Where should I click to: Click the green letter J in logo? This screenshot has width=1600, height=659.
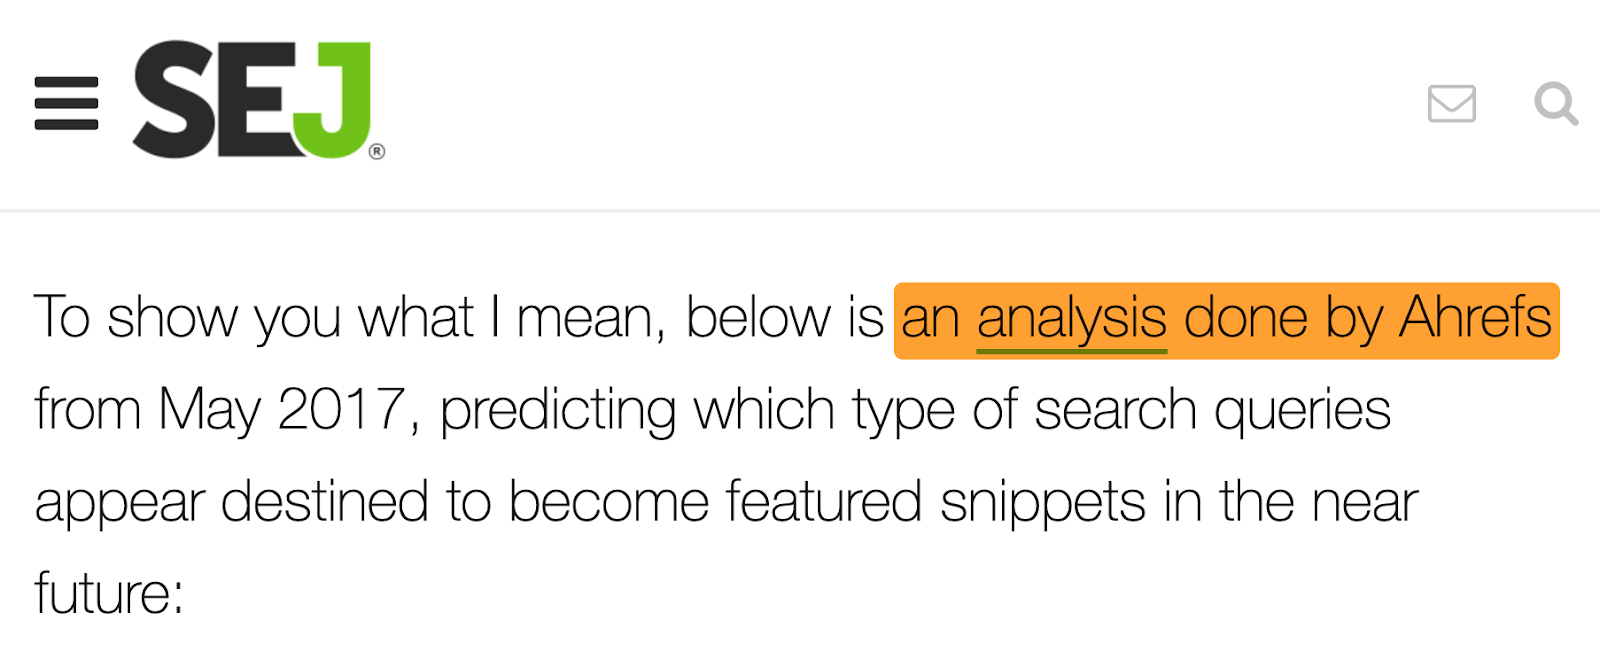click(x=332, y=99)
